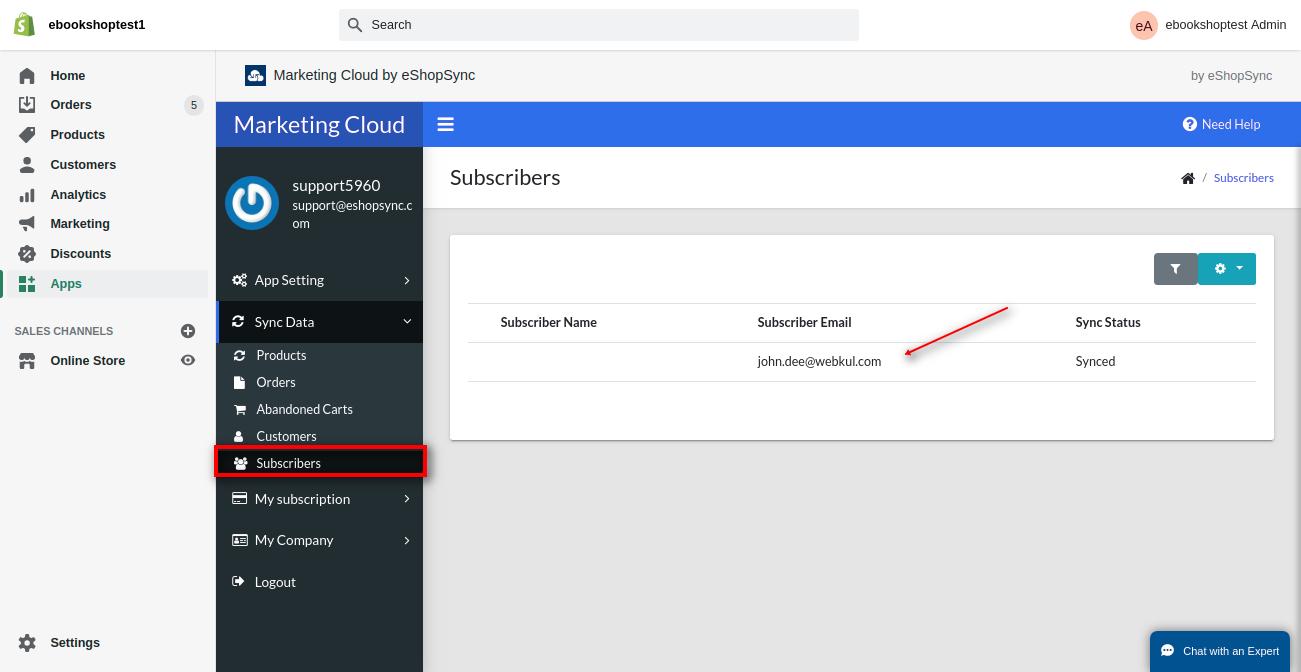Open Home in Shopify sidebar

point(68,75)
